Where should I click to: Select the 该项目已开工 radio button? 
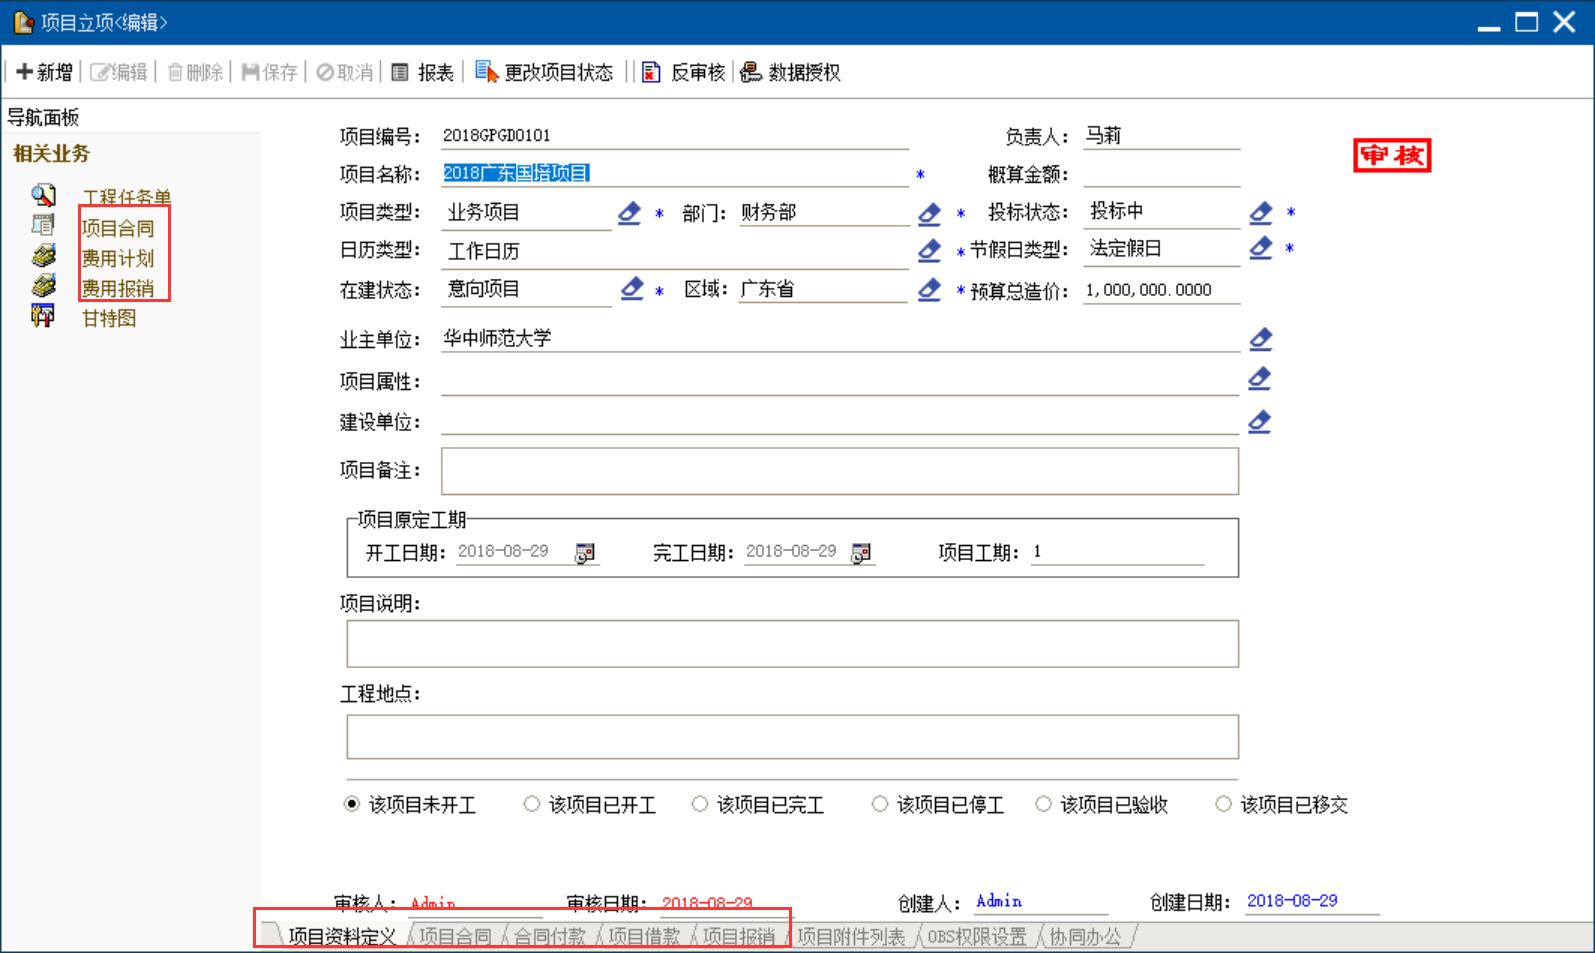coord(532,804)
